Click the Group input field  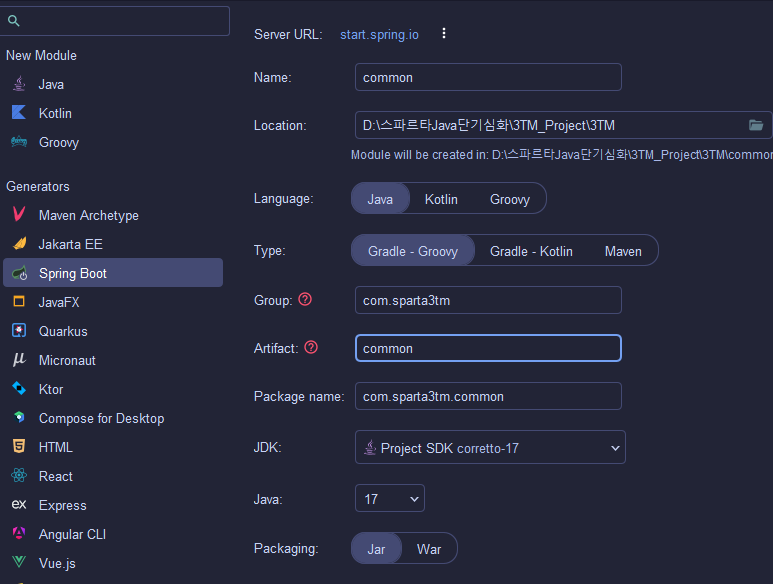tap(488, 300)
